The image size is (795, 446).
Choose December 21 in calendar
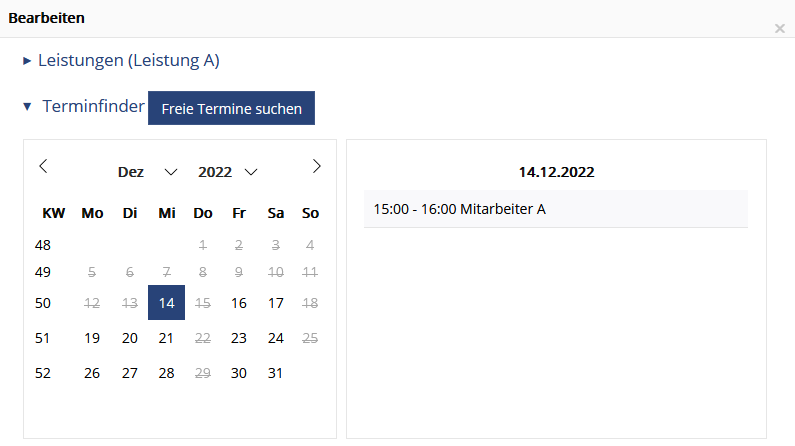166,338
